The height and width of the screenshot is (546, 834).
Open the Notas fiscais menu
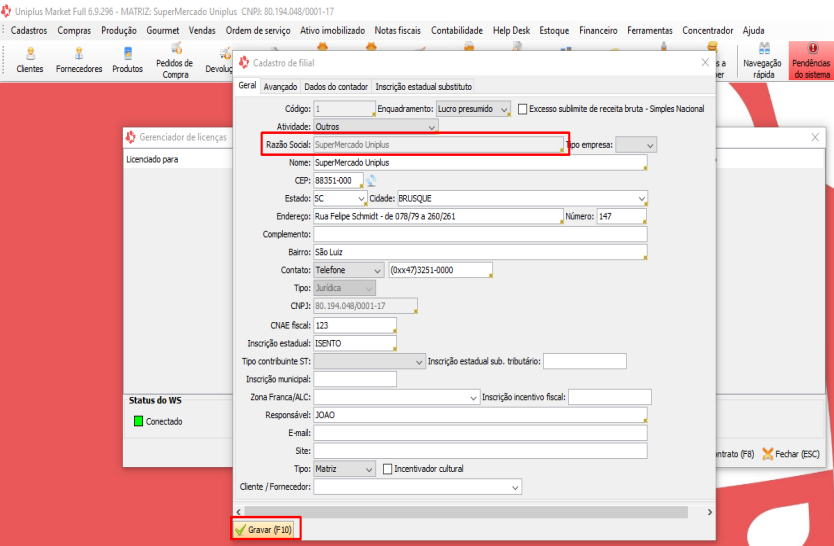click(397, 30)
